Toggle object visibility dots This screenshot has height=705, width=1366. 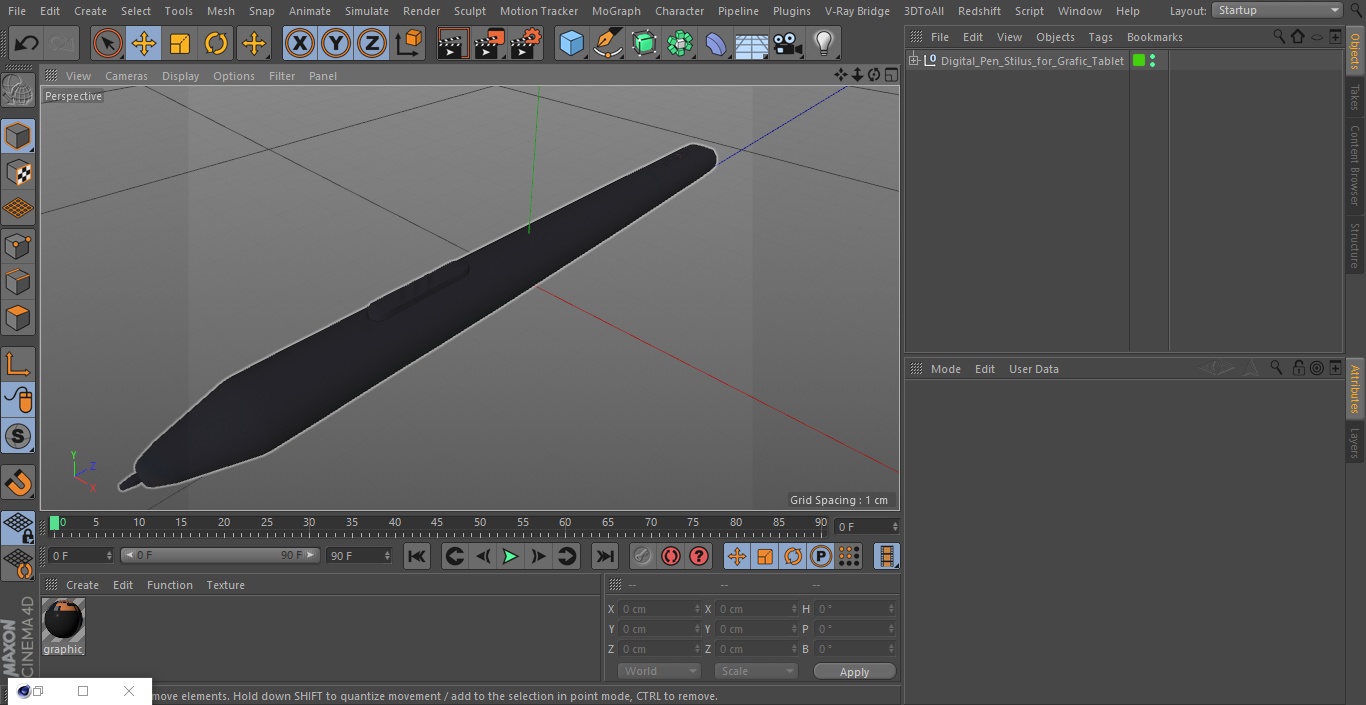pos(1153,61)
